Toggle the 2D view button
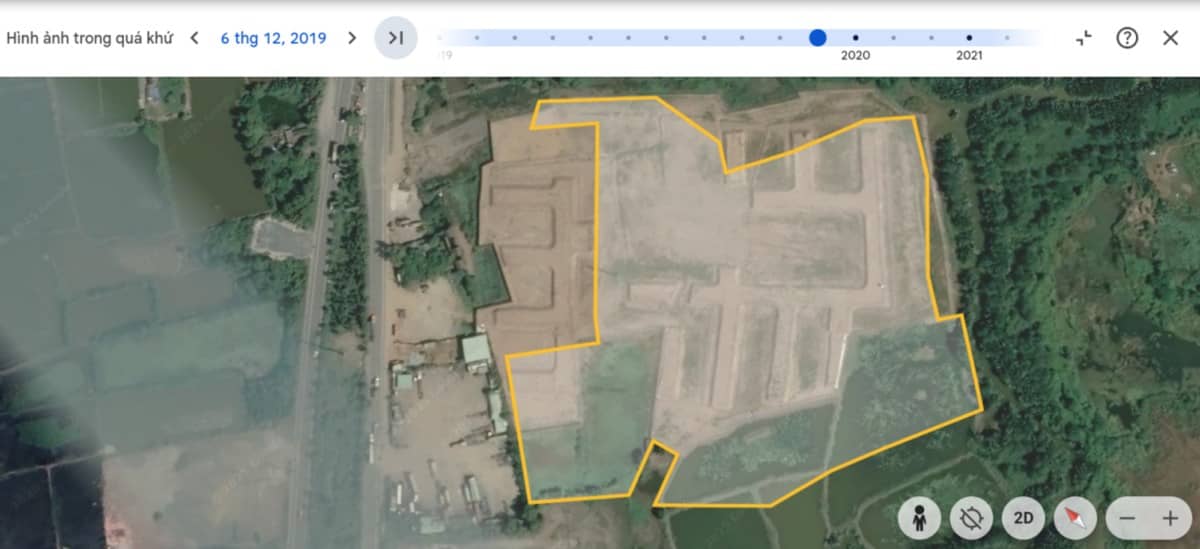 (x=1023, y=518)
